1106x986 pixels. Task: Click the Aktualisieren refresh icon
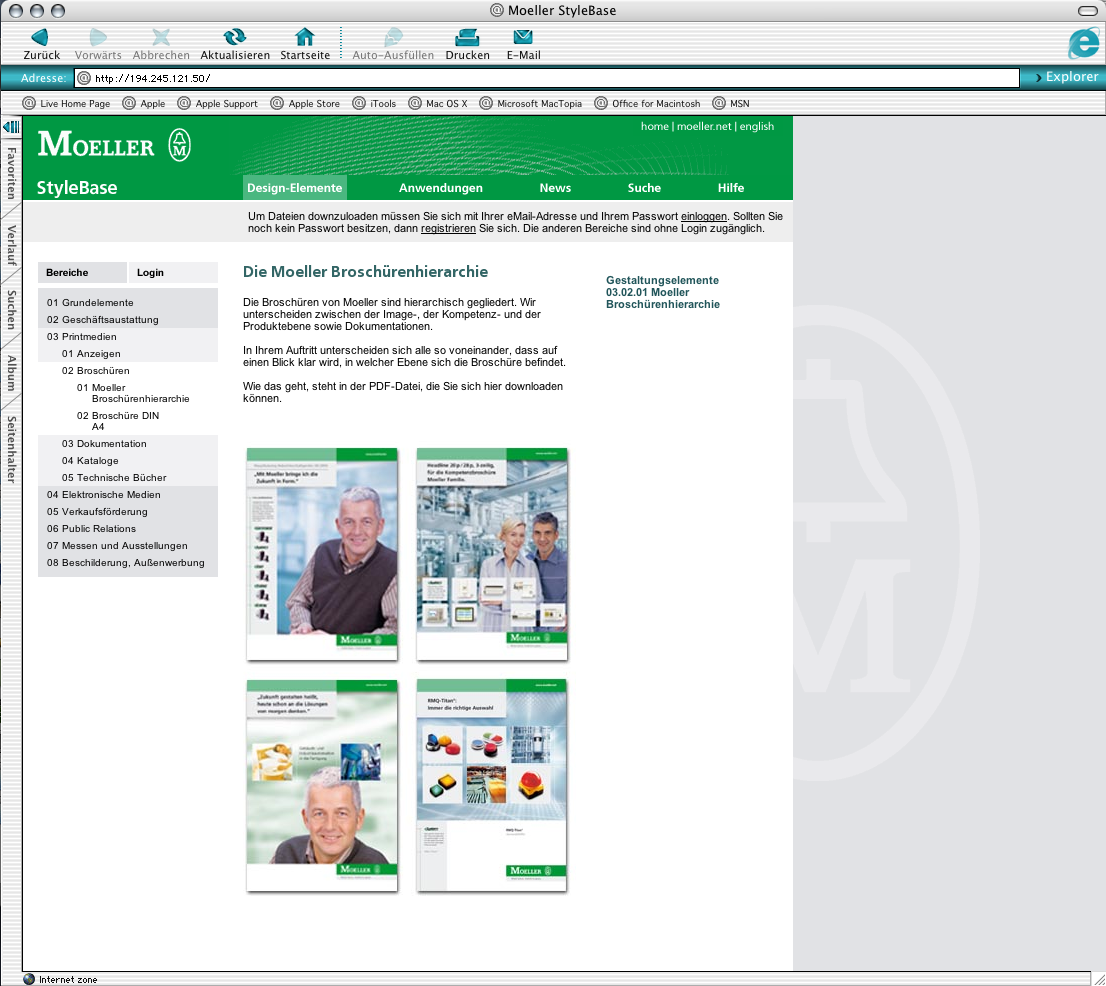pyautogui.click(x=235, y=38)
